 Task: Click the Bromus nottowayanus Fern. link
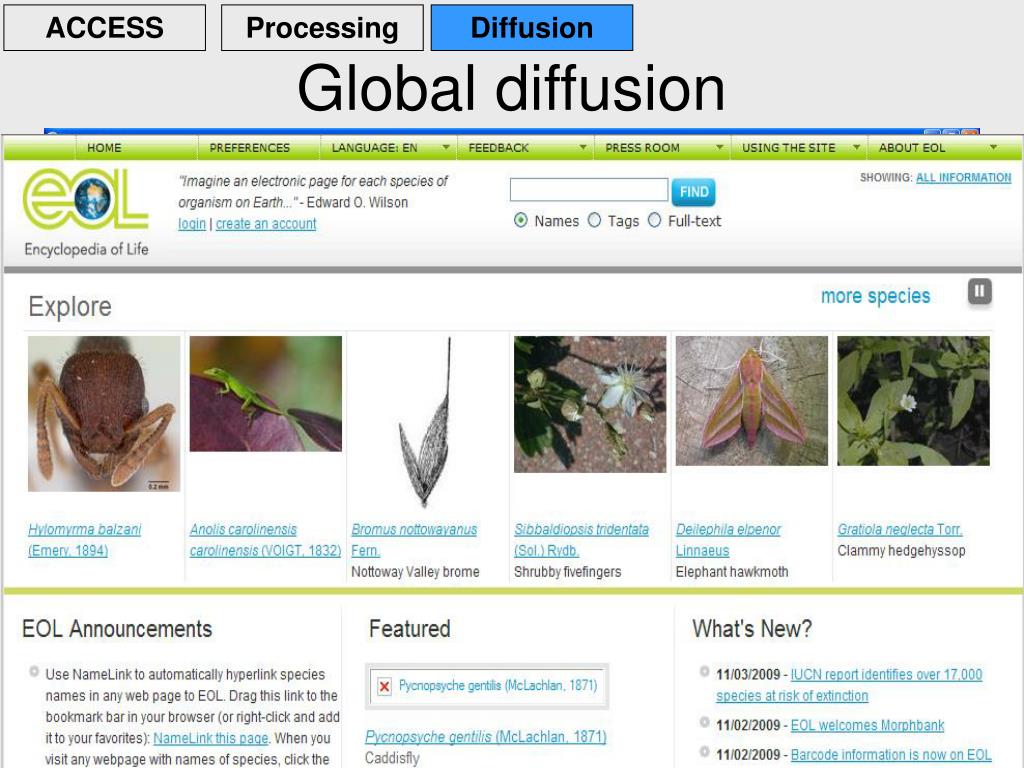pyautogui.click(x=414, y=540)
